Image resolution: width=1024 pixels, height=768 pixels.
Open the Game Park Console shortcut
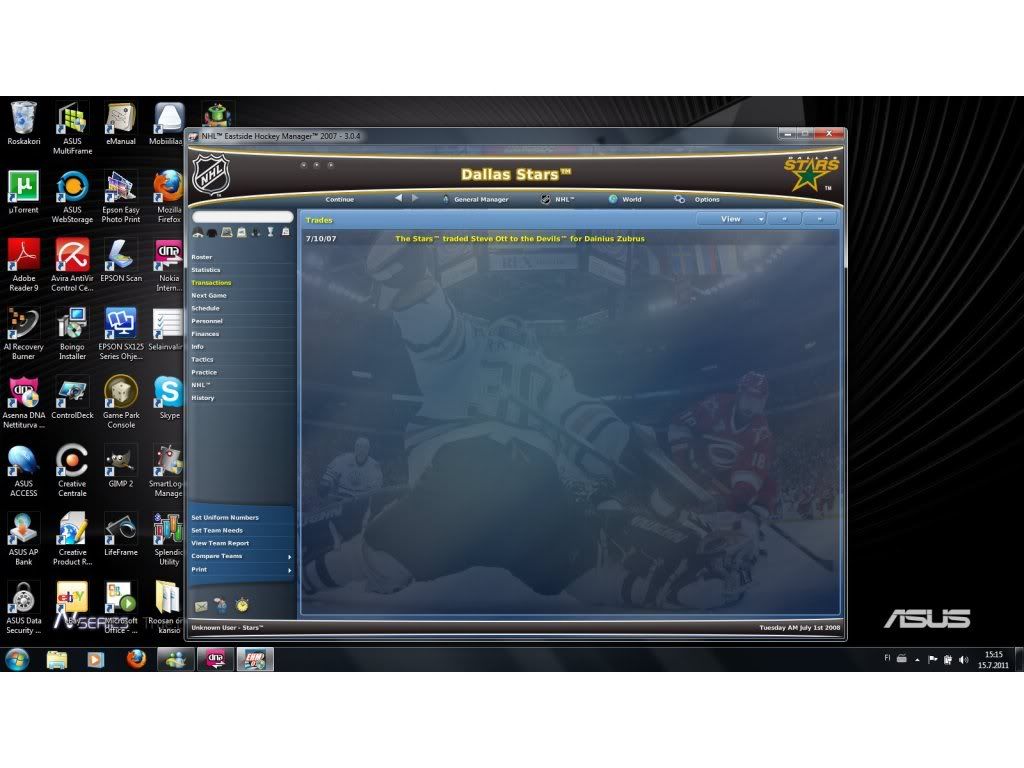(x=121, y=402)
